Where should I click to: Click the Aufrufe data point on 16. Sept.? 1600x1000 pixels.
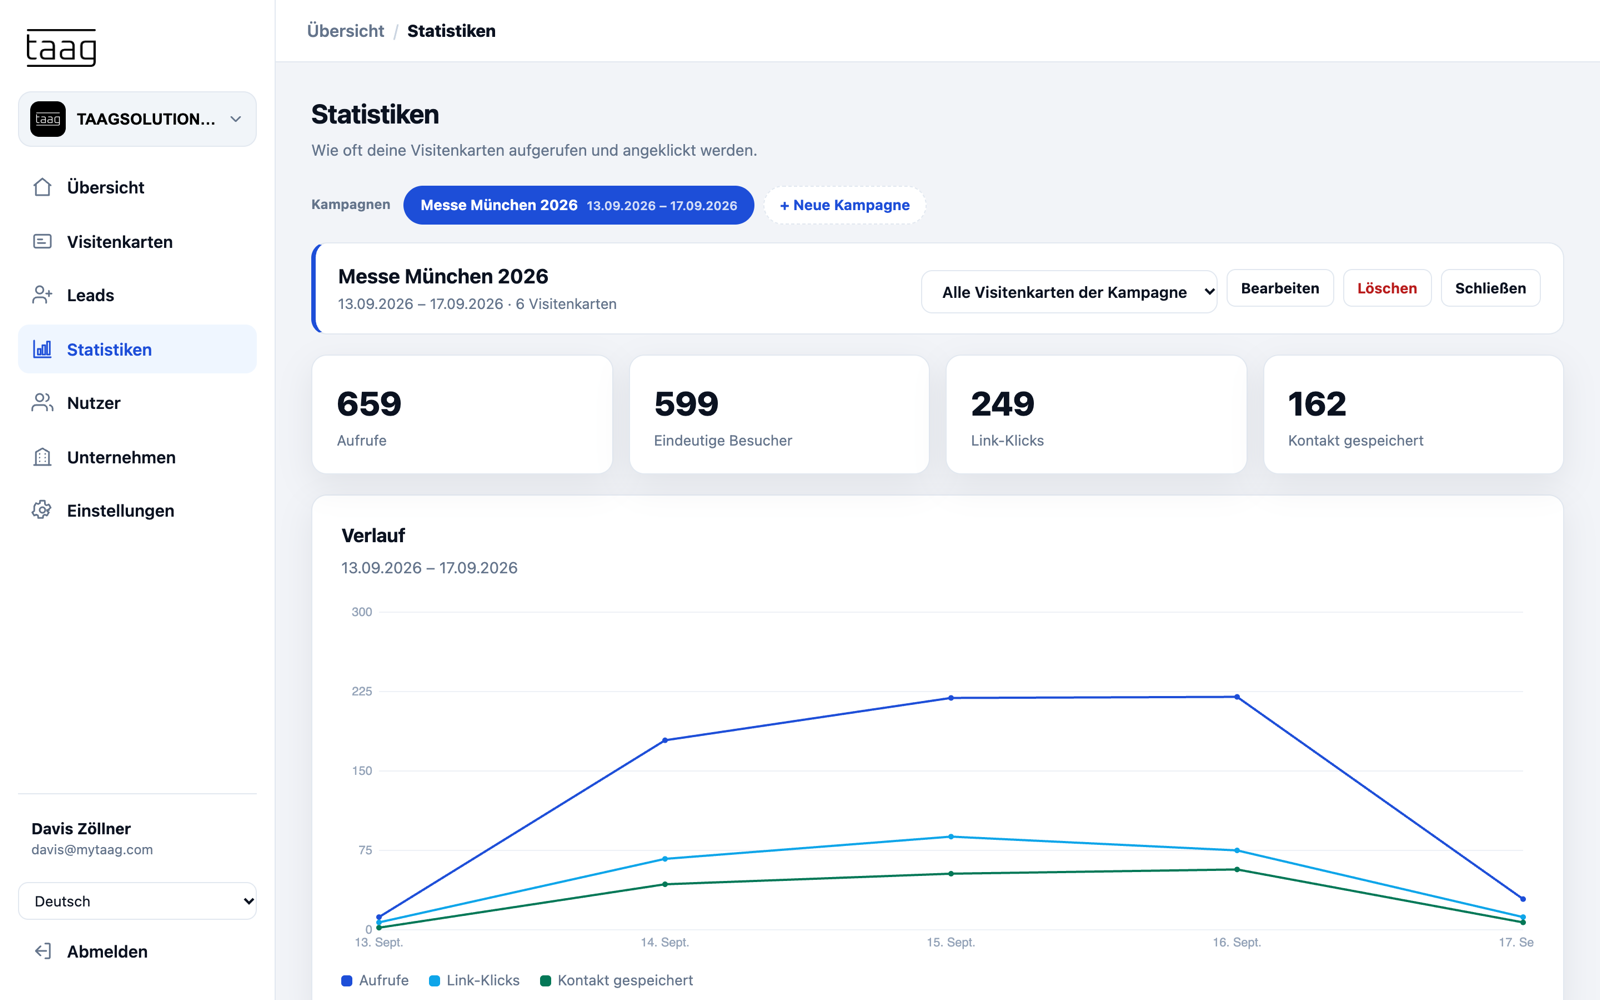coord(1237,697)
